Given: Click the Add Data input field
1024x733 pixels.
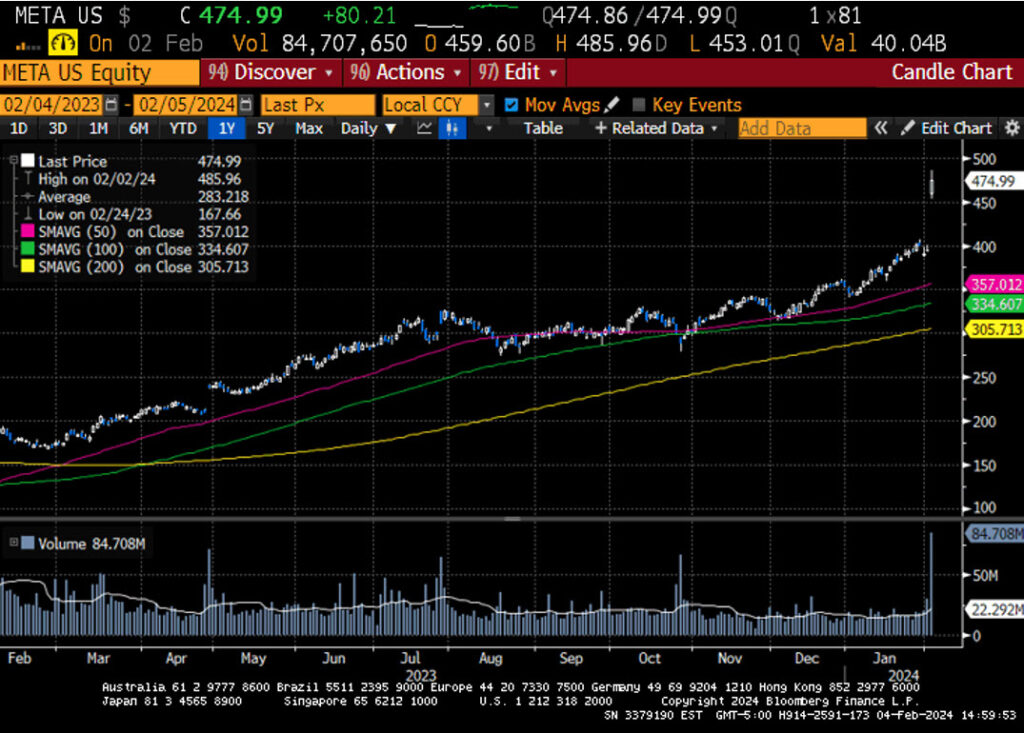Looking at the screenshot, I should point(801,128).
